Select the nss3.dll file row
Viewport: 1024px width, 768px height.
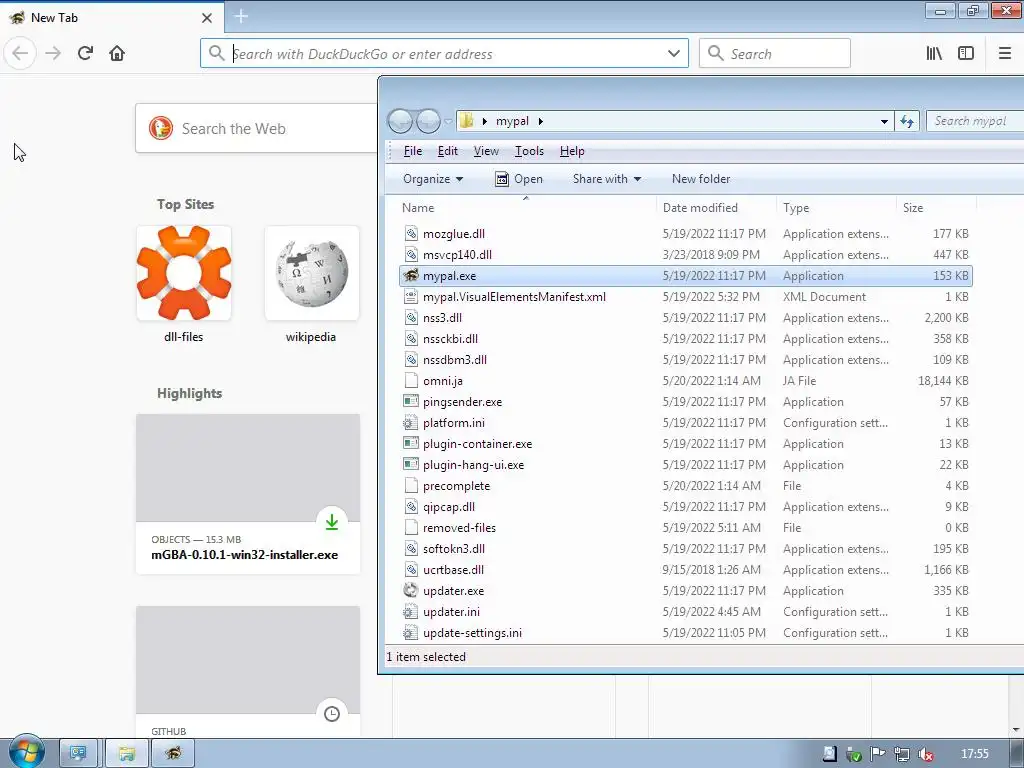[x=686, y=318]
